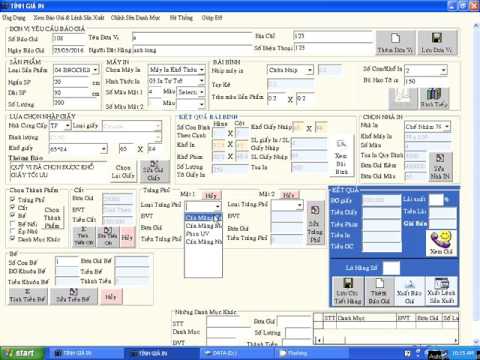The image size is (480, 360).
Task: Toggle the Cắt checkbox
Action: coord(12,207)
